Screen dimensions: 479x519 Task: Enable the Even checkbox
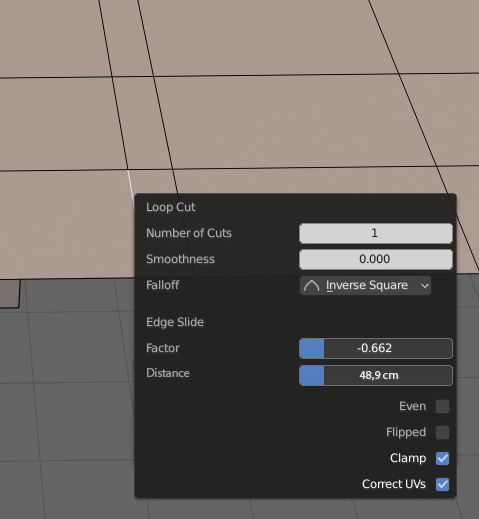442,406
